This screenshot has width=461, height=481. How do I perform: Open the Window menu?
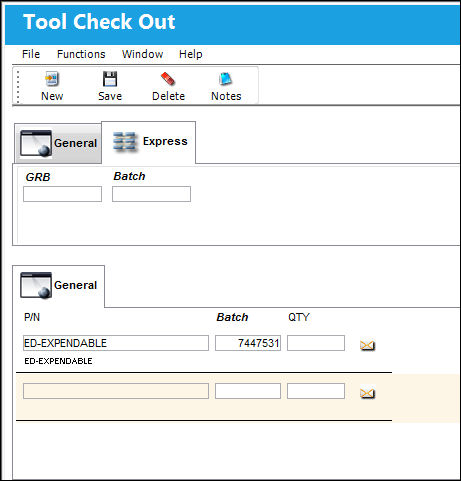click(x=142, y=54)
